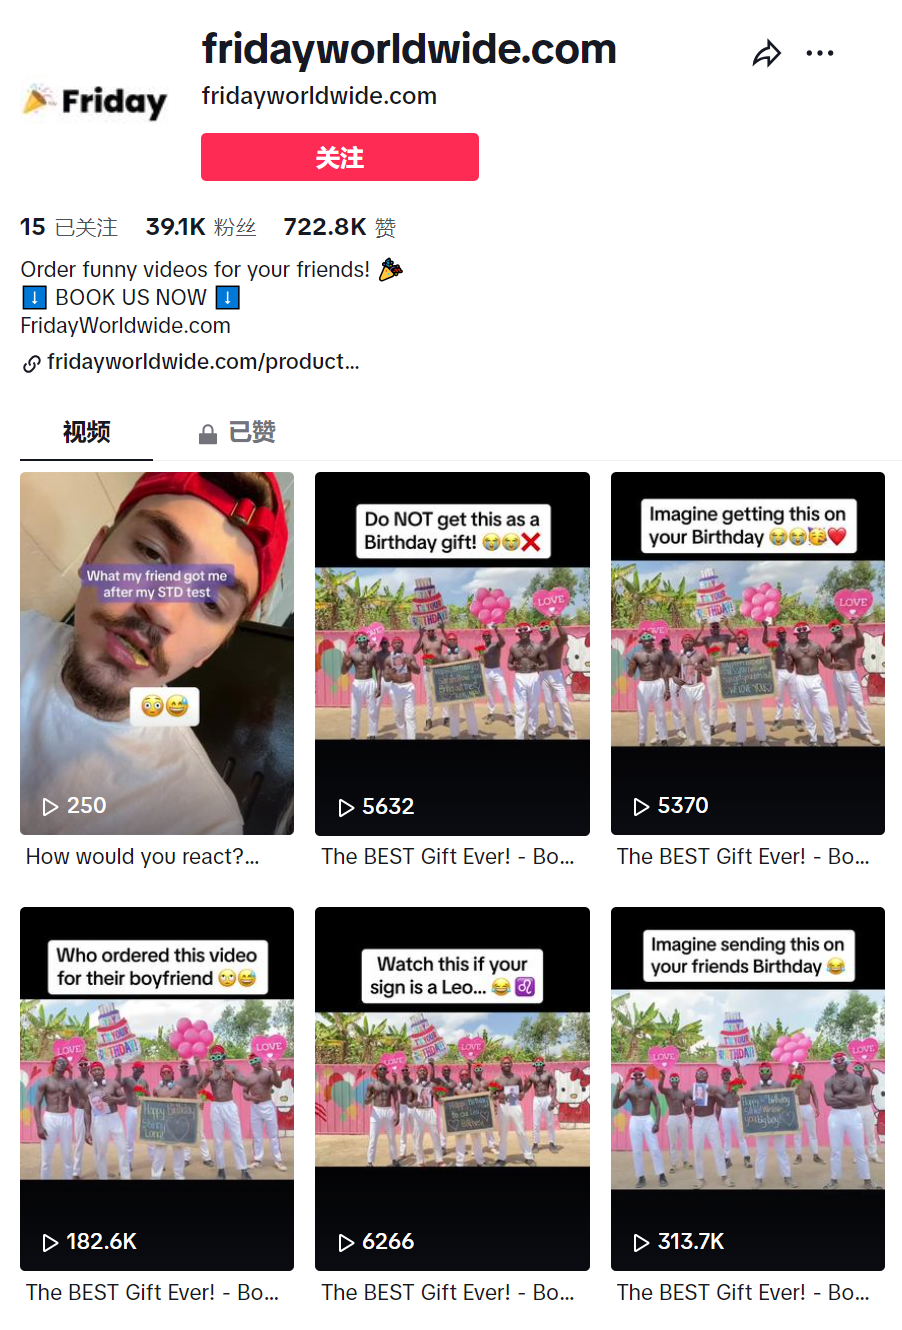Follow the account with red 关注 button
This screenshot has width=902, height=1330.
(340, 157)
